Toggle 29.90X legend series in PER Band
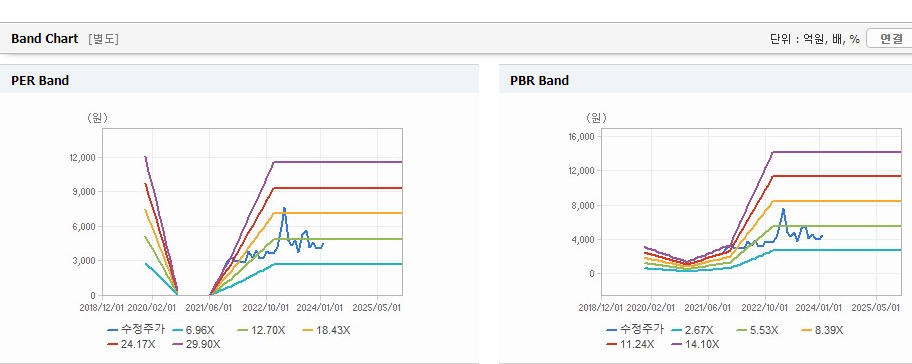 click(x=197, y=344)
